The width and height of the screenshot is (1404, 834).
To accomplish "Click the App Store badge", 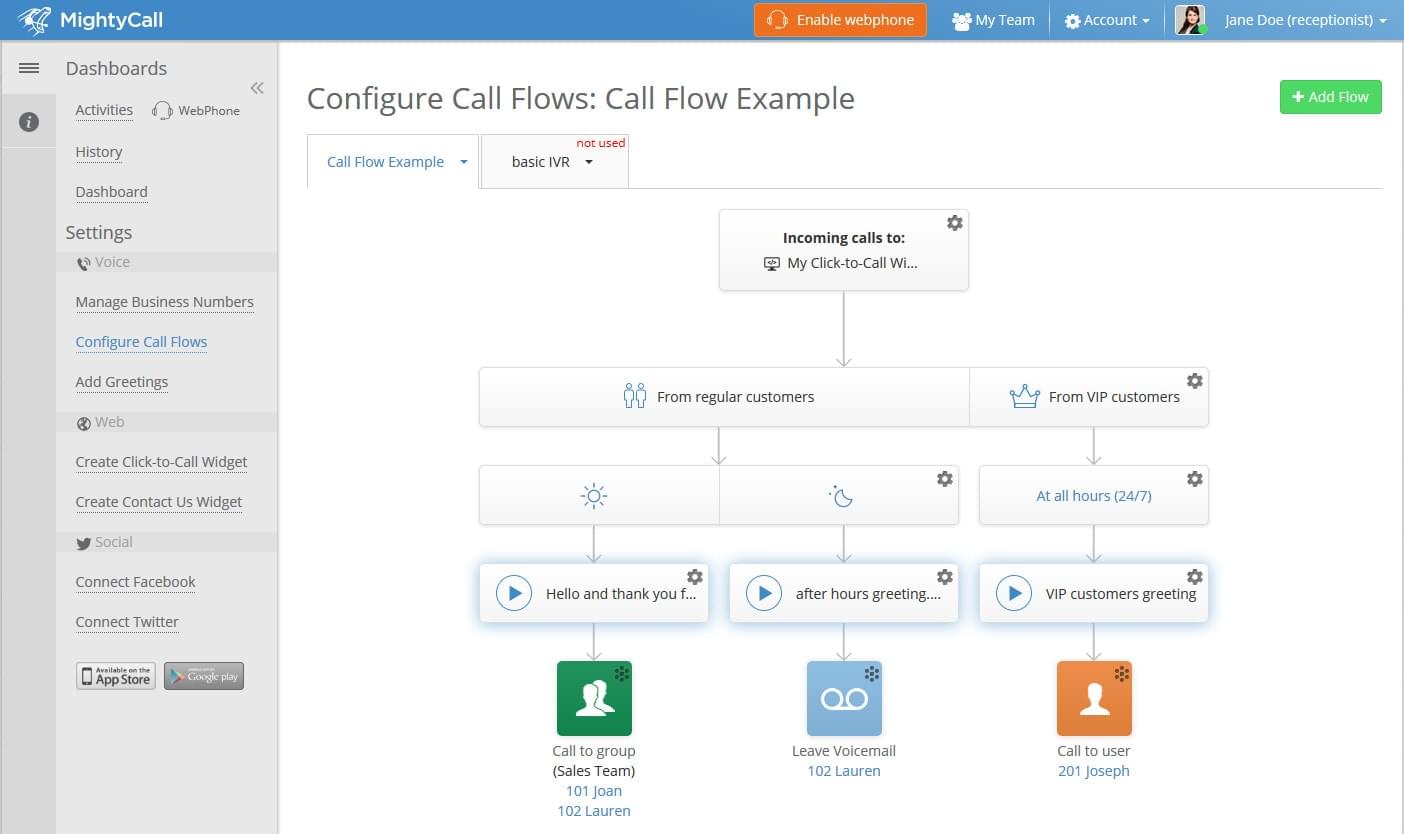I will click(116, 676).
